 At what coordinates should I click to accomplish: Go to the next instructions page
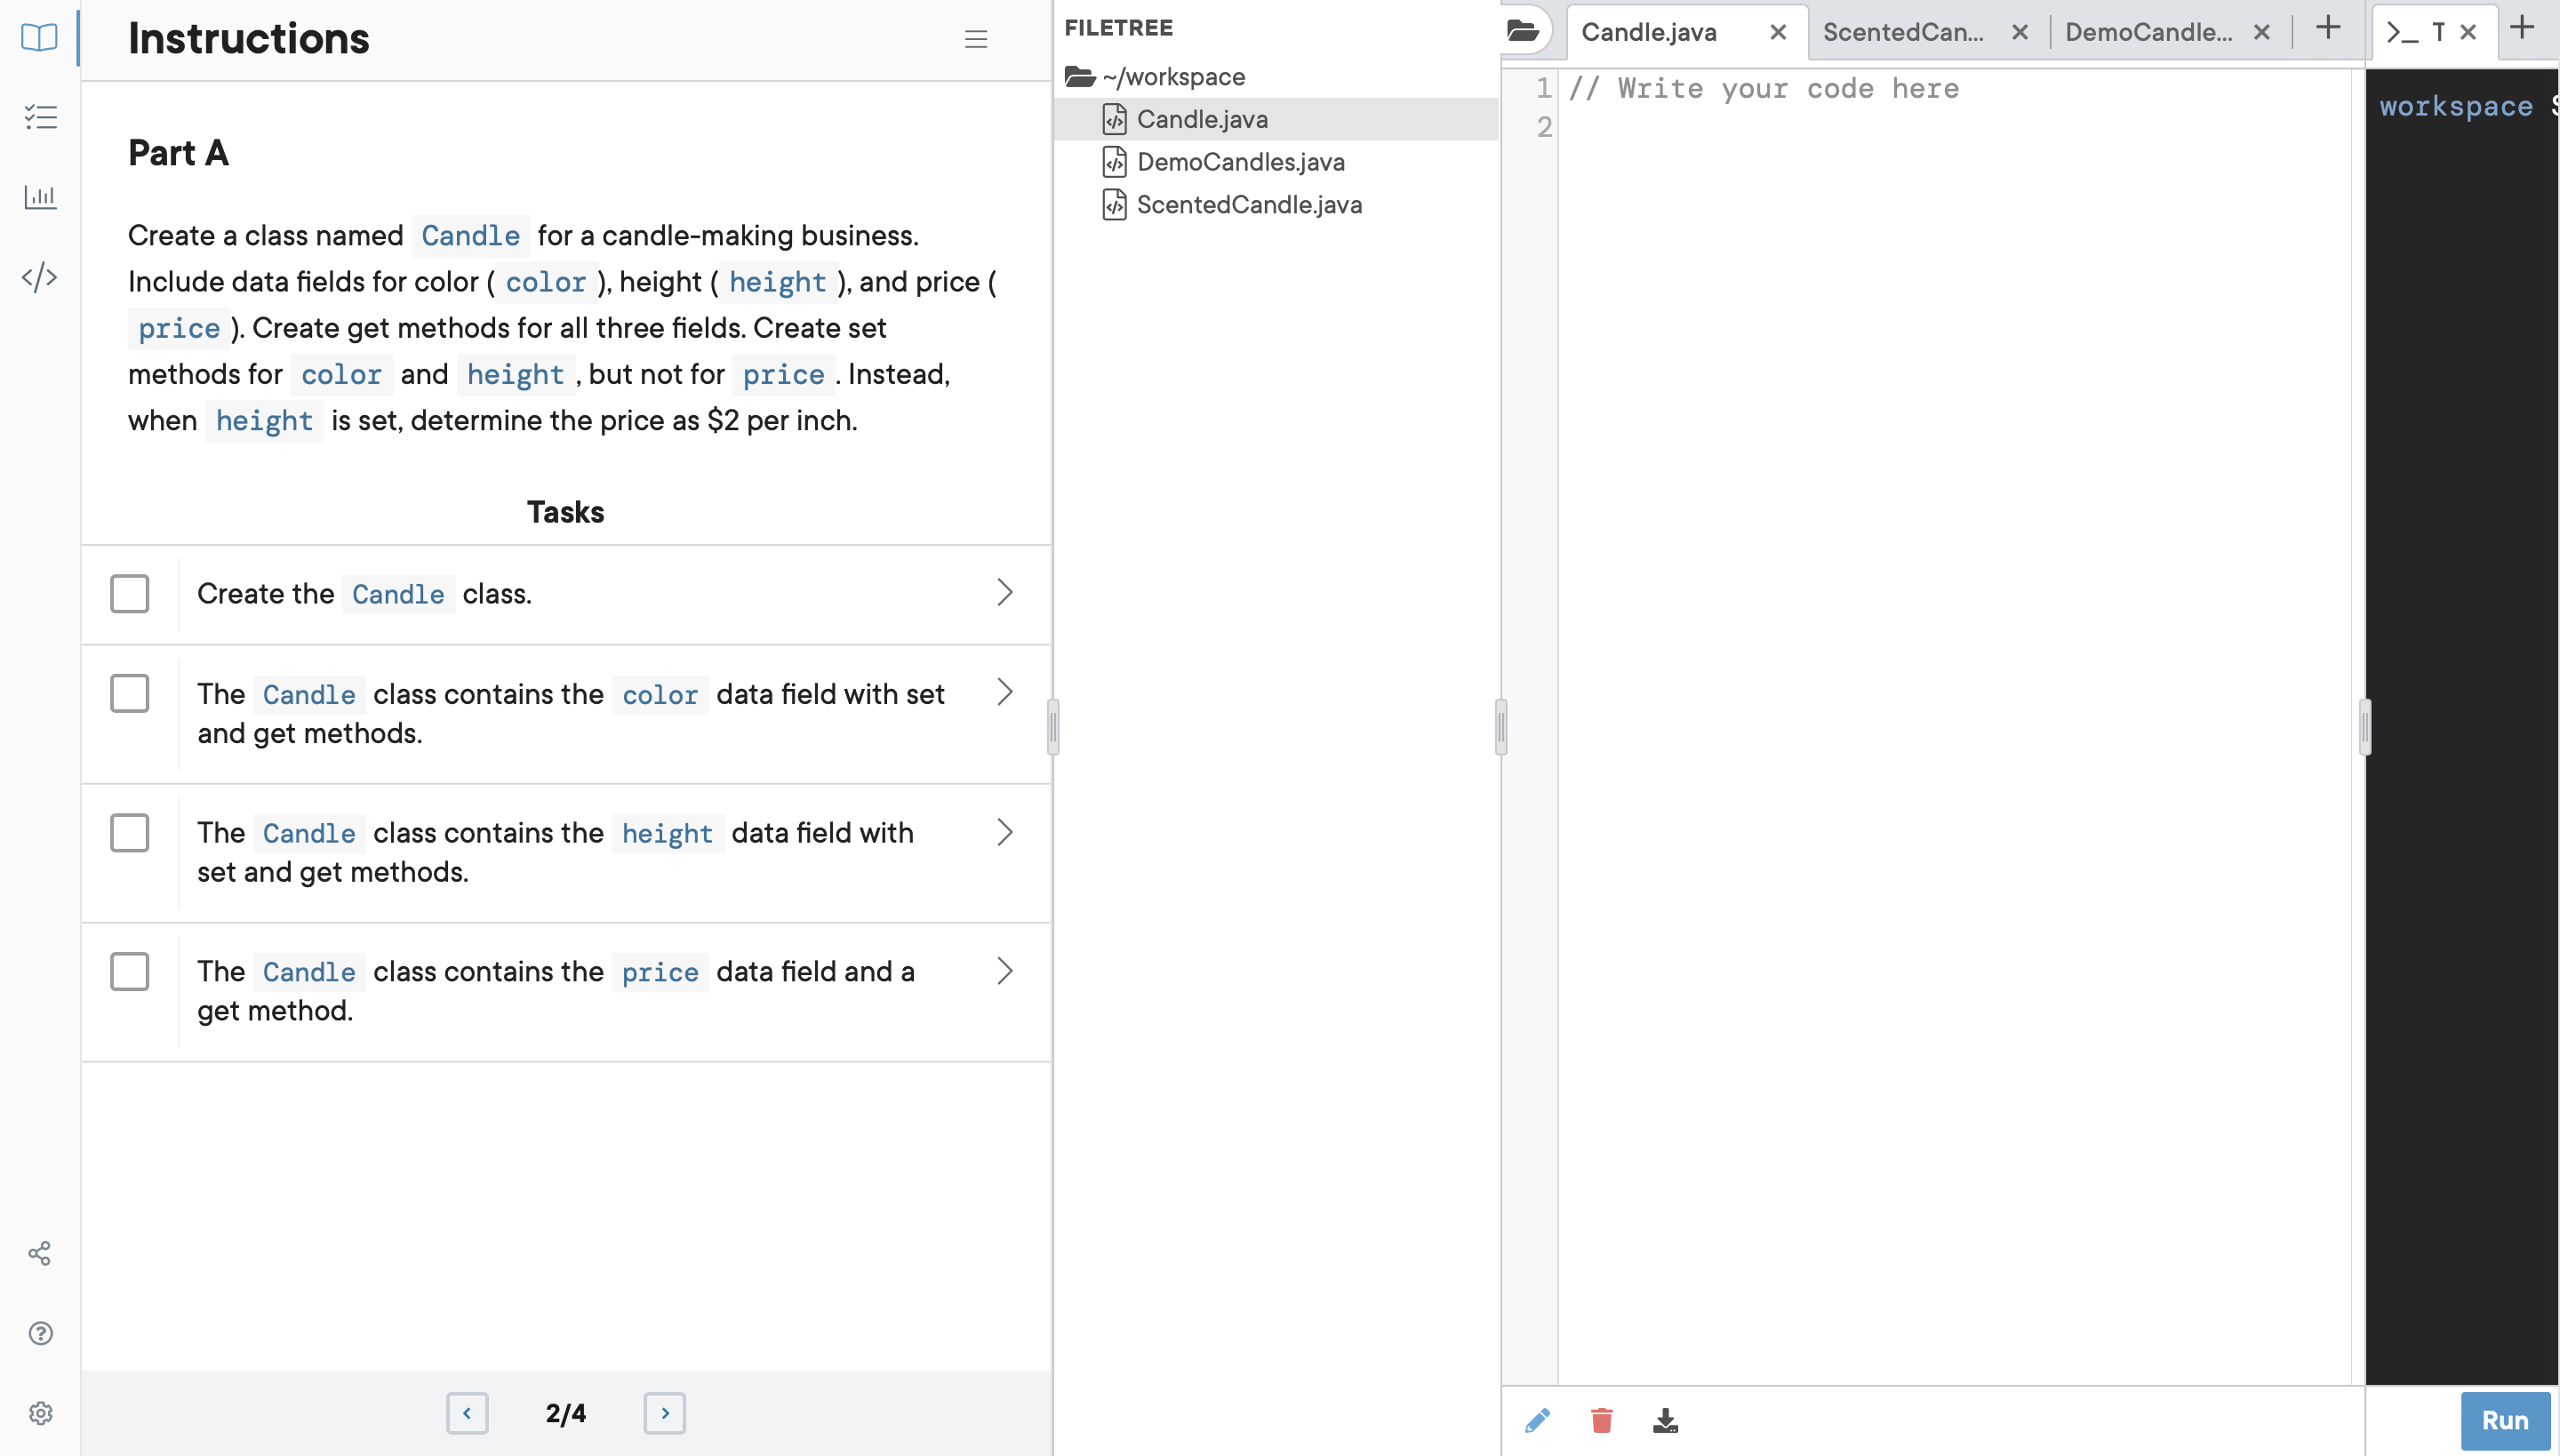[665, 1413]
